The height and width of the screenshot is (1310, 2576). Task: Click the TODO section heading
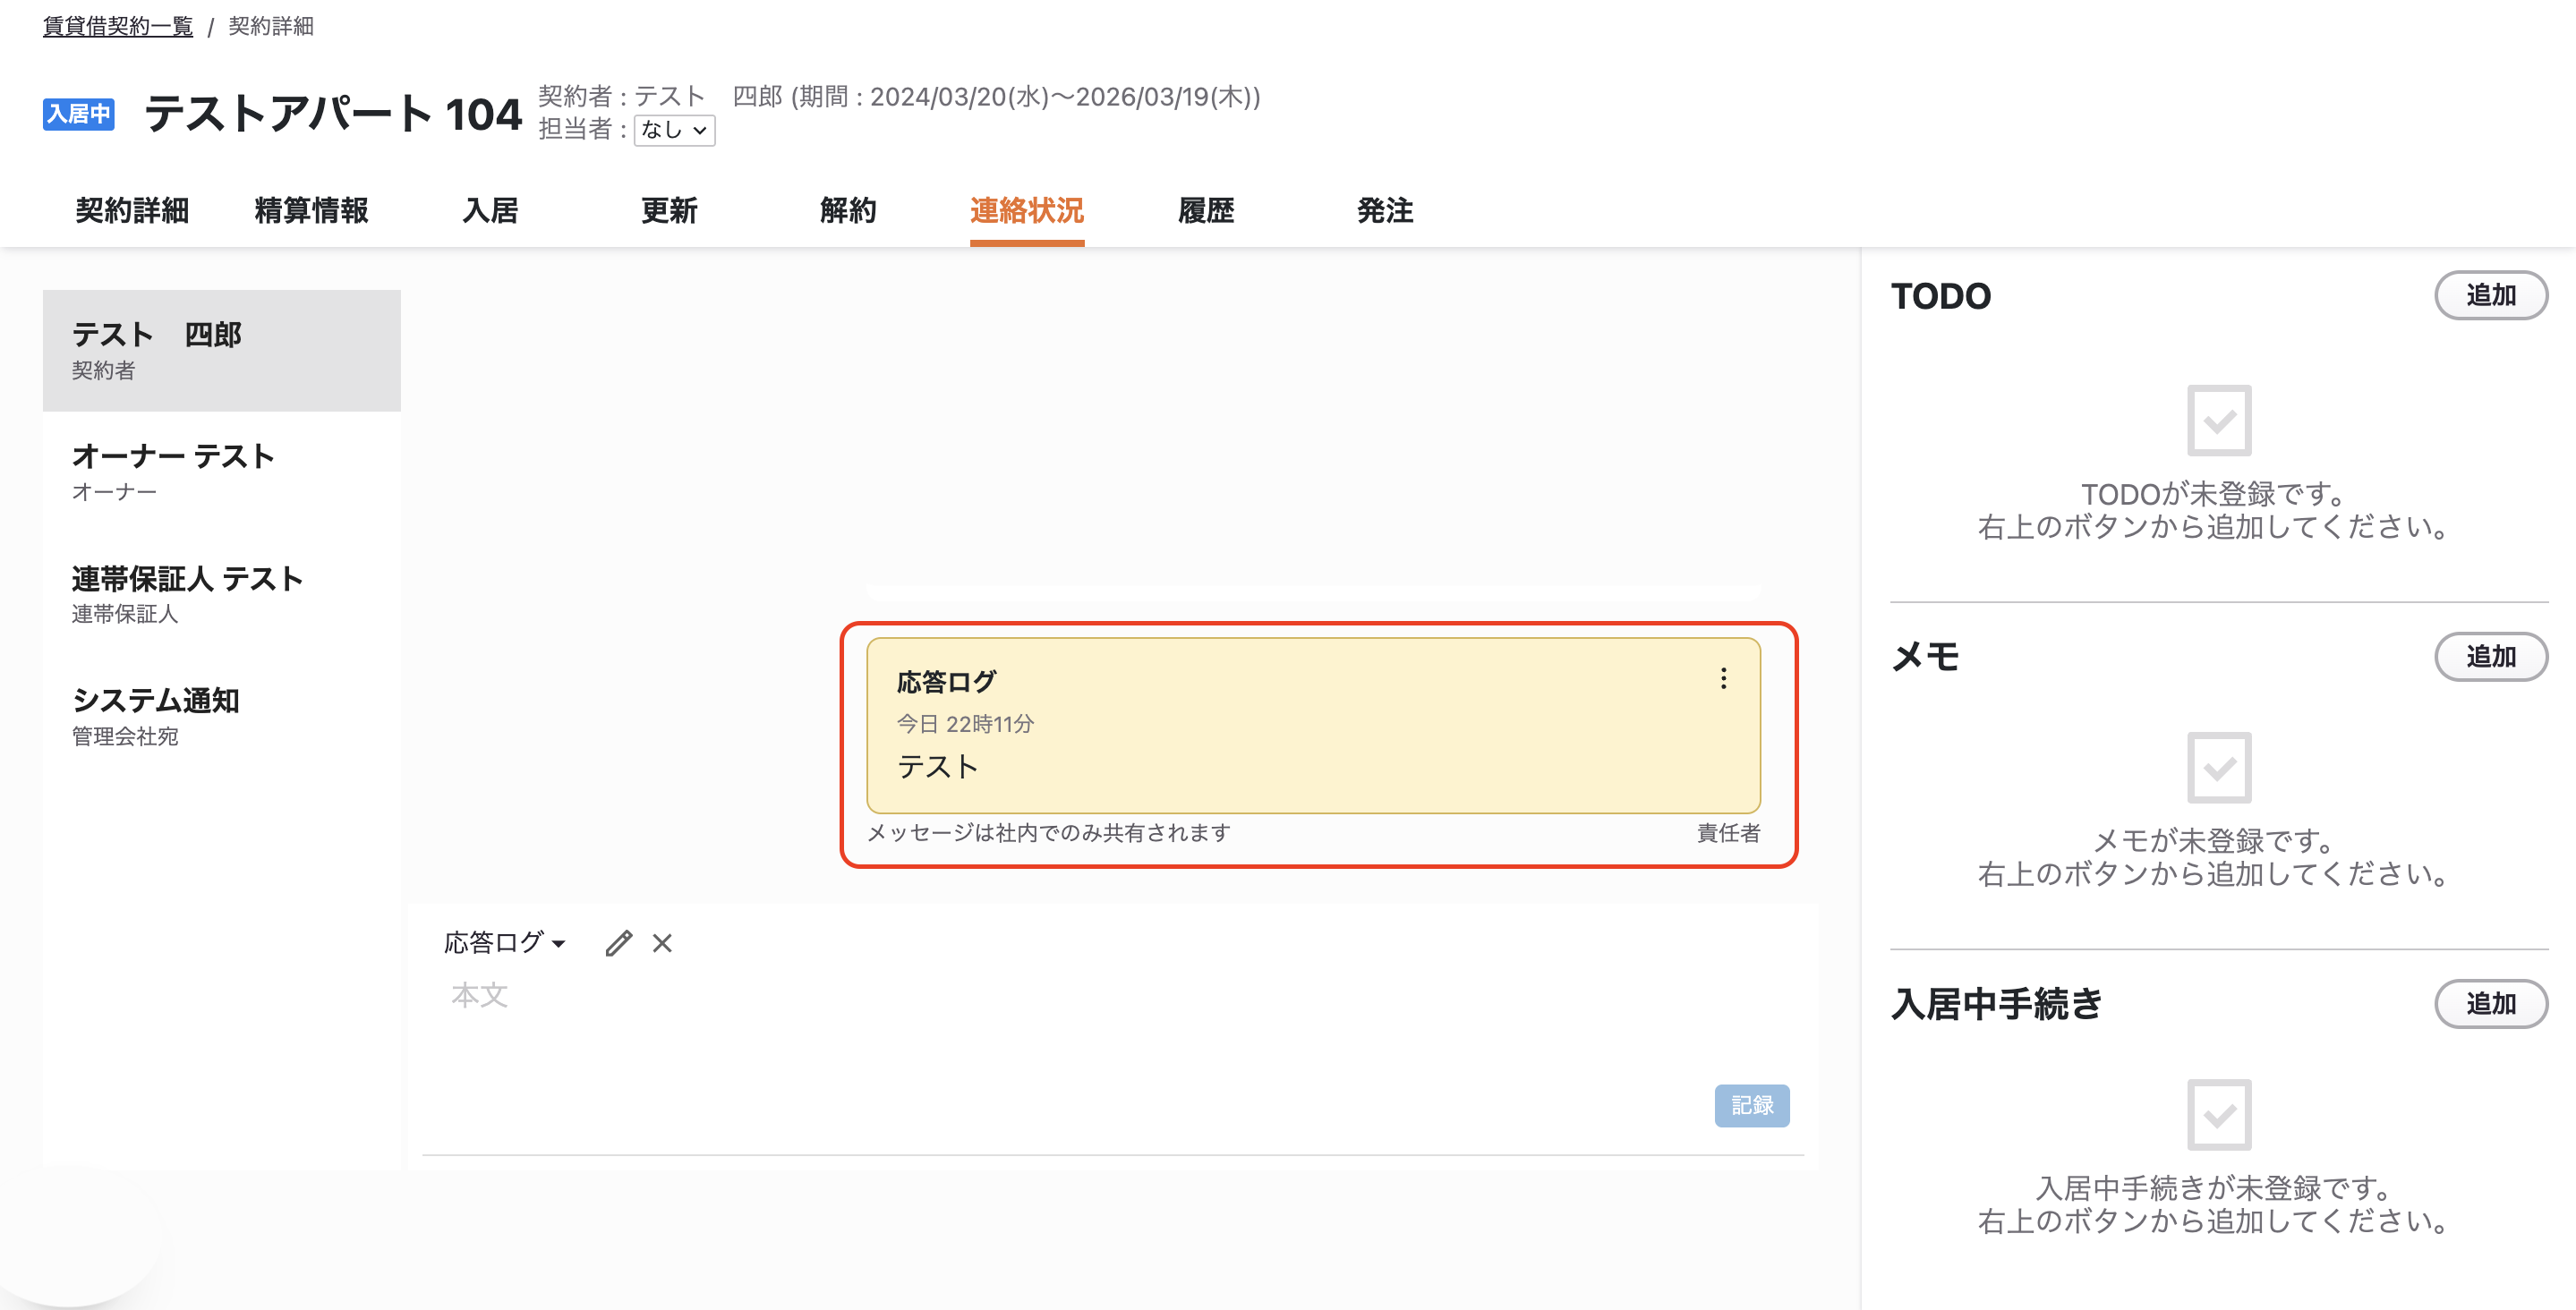tap(1941, 296)
